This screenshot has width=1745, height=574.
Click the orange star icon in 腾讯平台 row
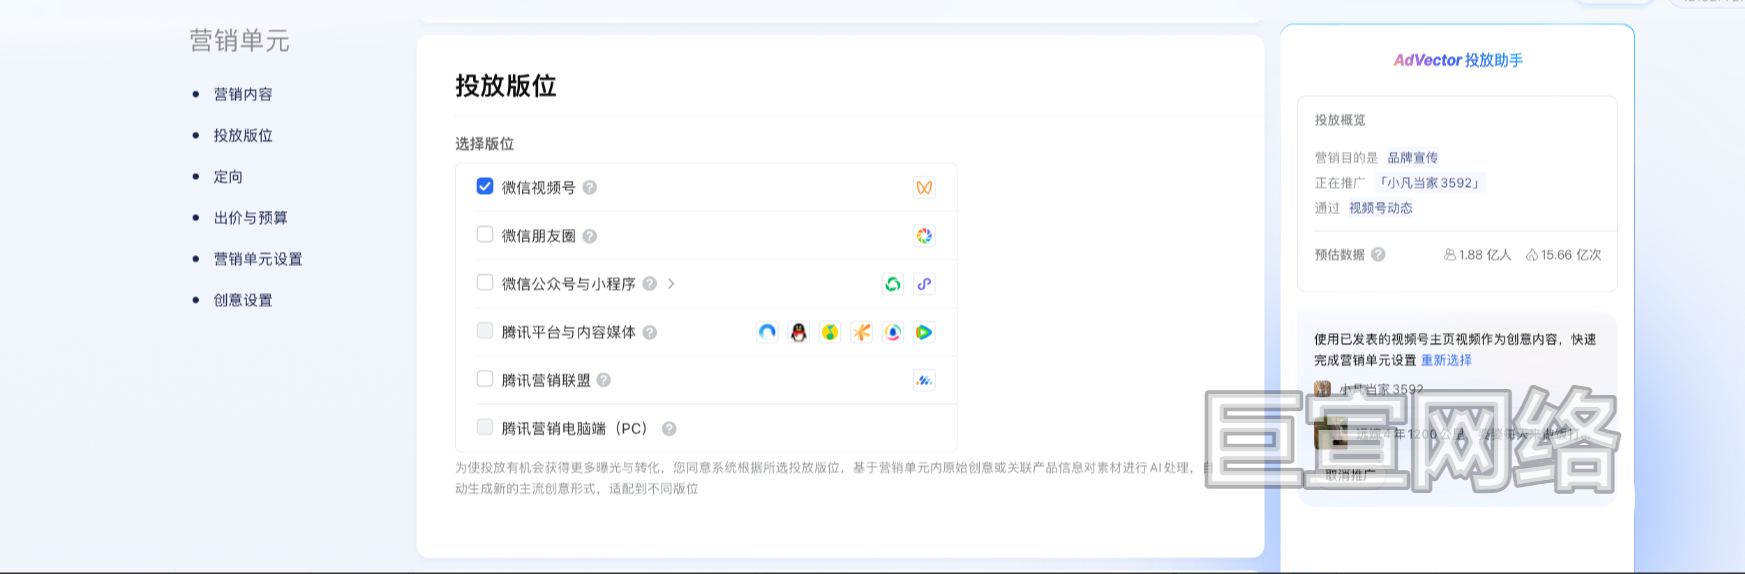click(861, 332)
